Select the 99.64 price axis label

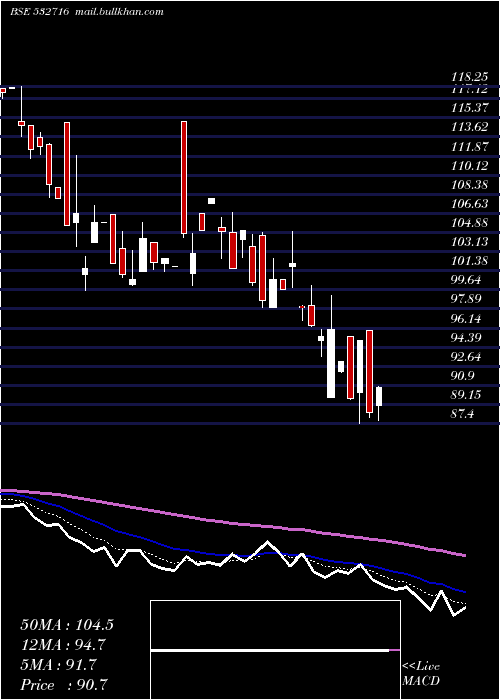tap(466, 280)
